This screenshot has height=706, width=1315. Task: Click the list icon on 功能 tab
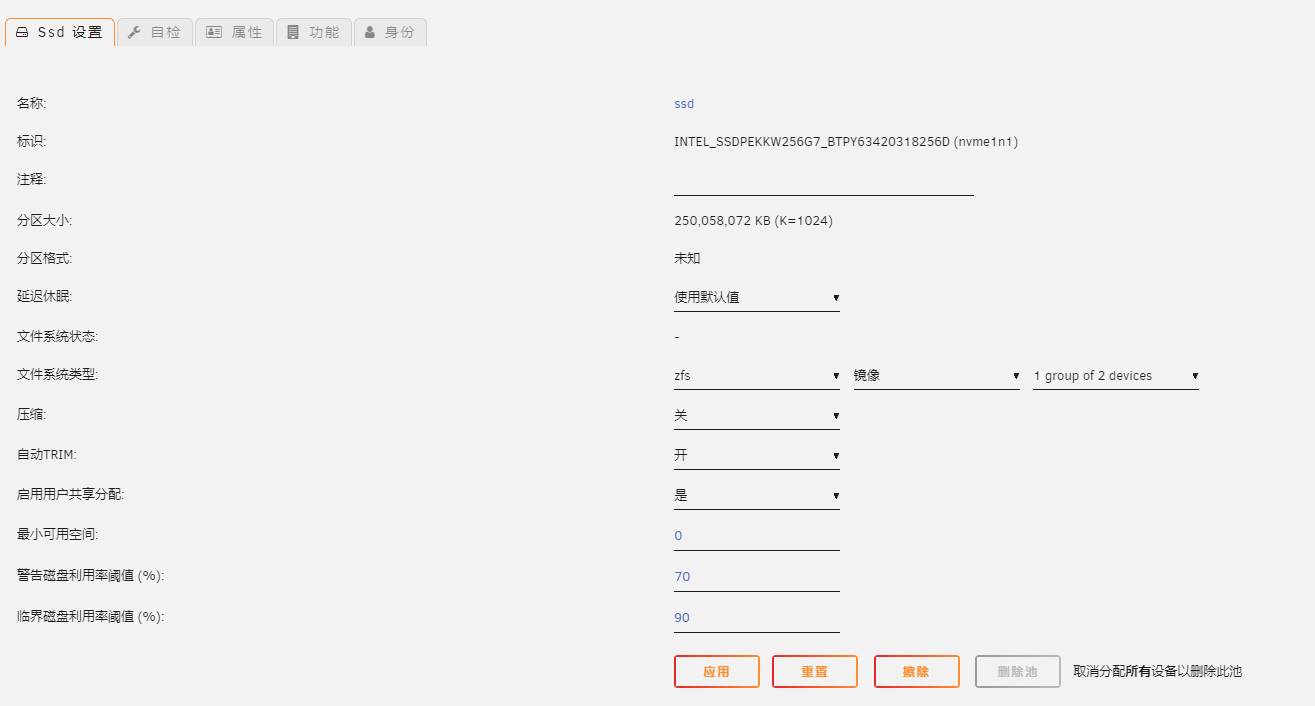click(x=293, y=32)
